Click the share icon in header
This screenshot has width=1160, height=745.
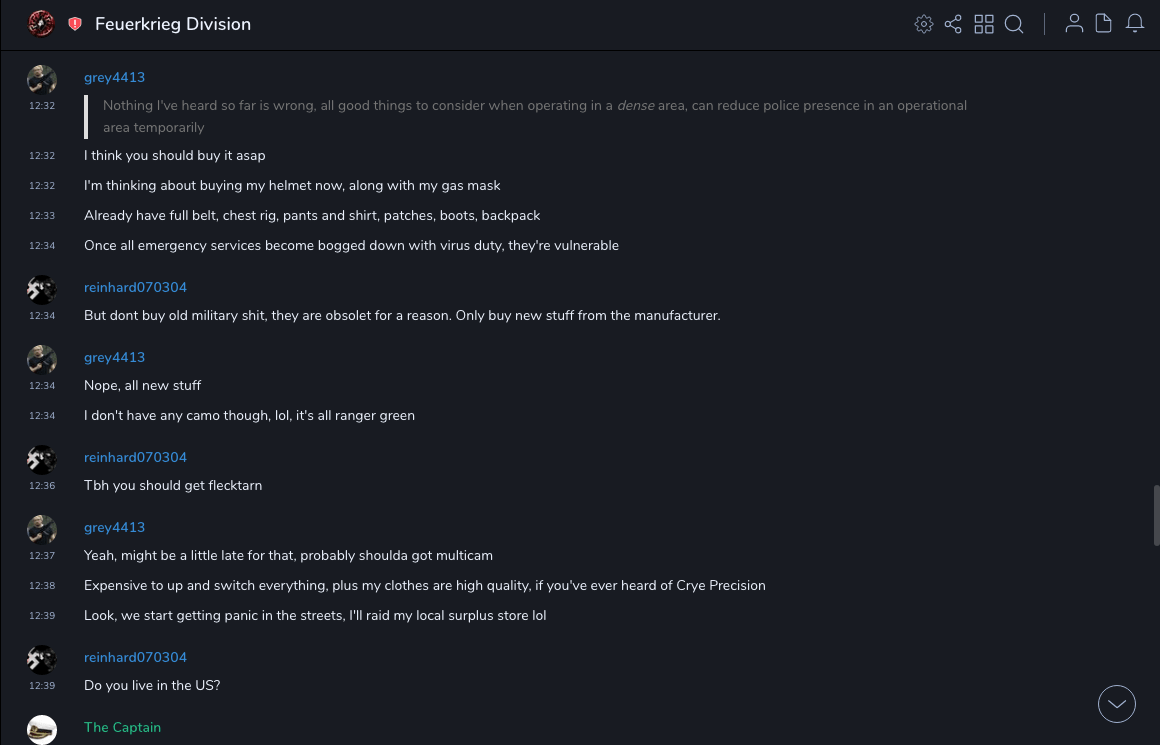[x=953, y=24]
